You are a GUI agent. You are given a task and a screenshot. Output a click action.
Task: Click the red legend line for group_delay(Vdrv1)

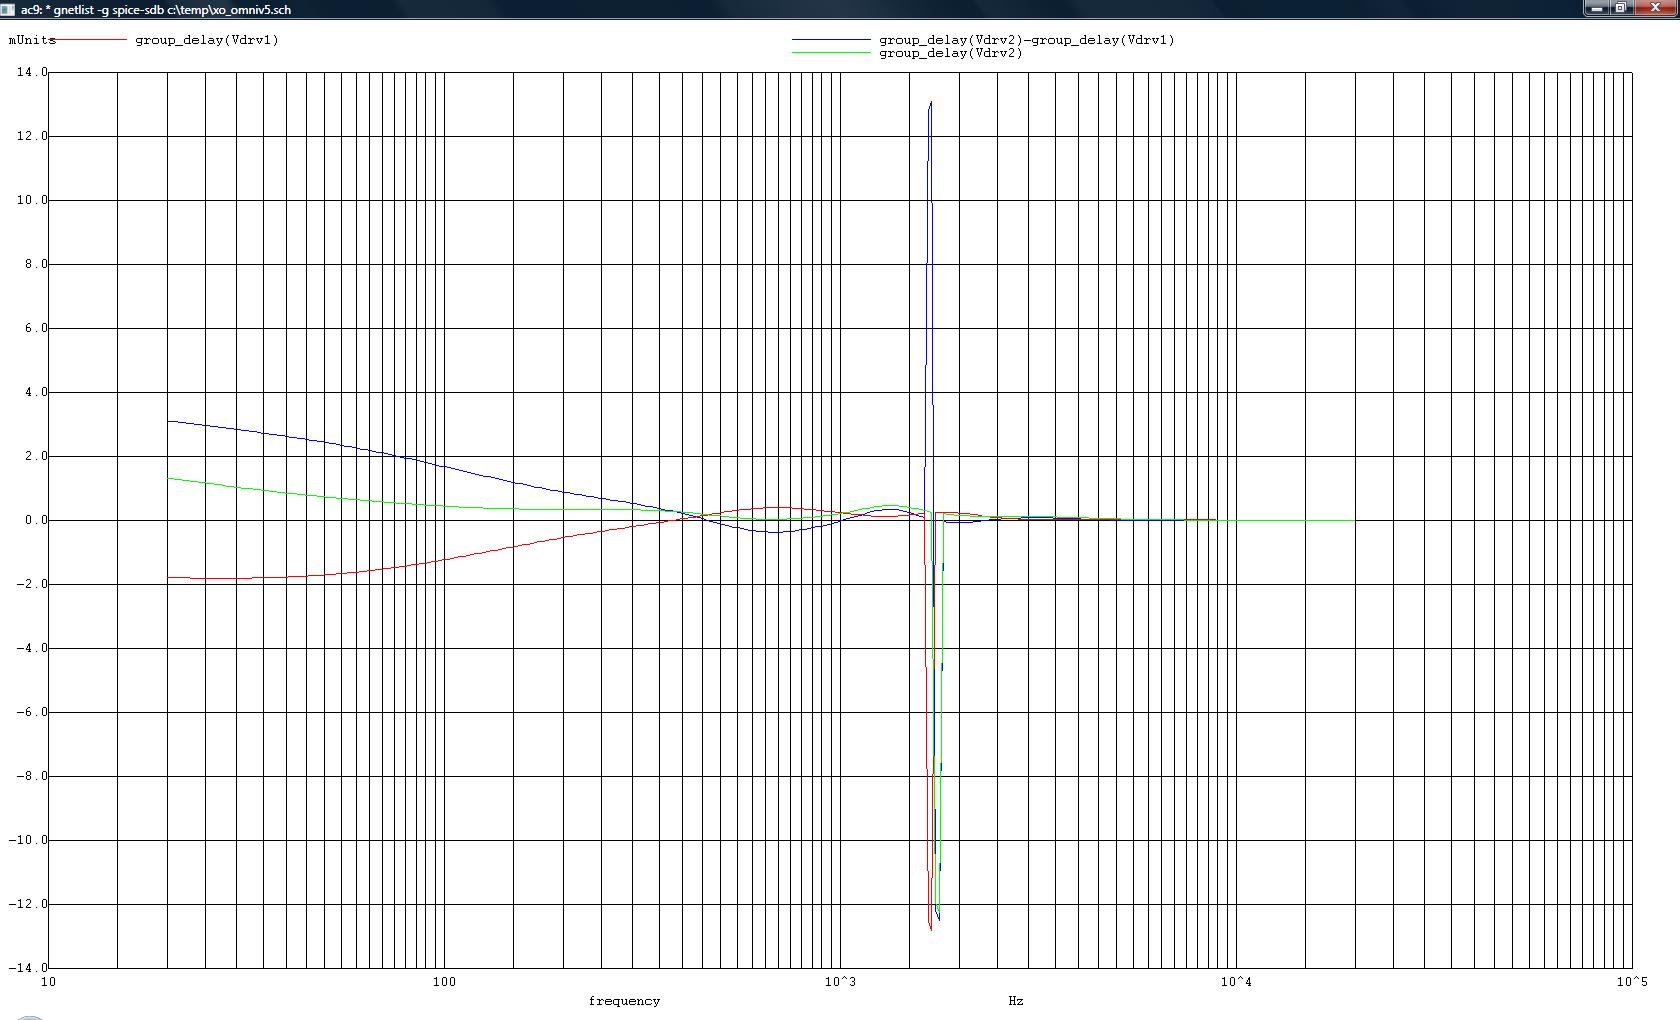pos(89,40)
